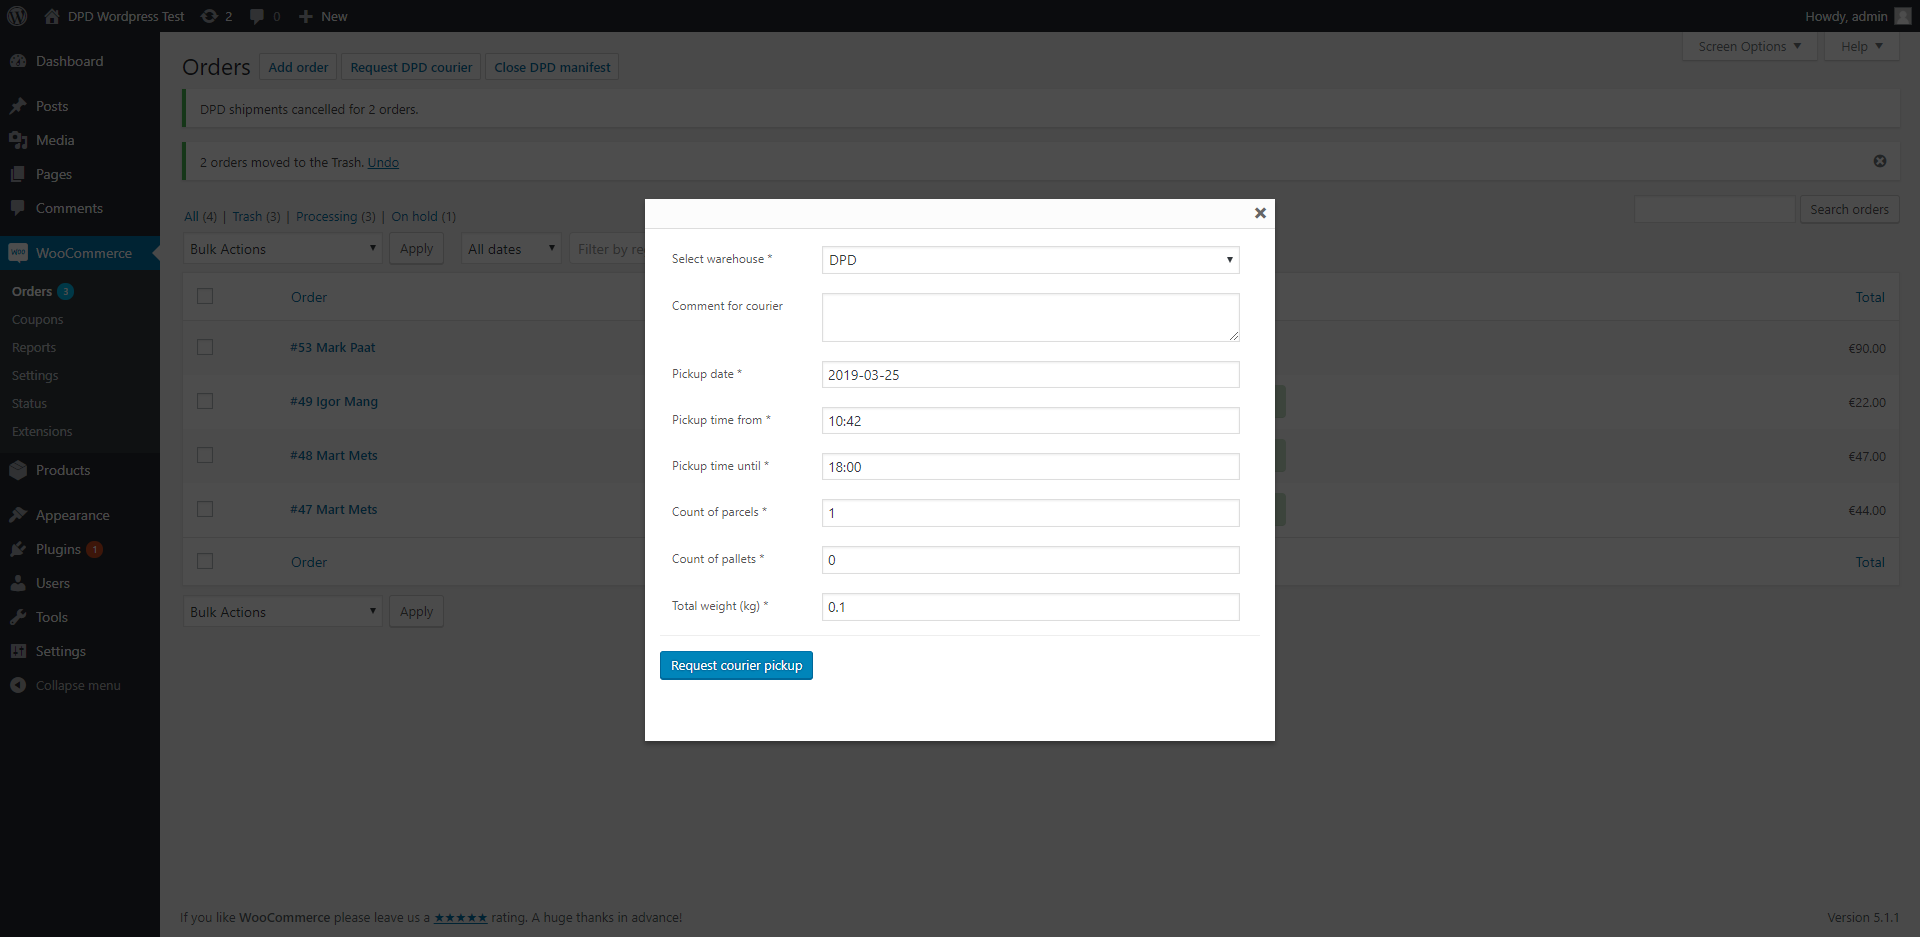Screen dimensions: 1920x937
Task: Click Request courier pickup button
Action: click(736, 665)
